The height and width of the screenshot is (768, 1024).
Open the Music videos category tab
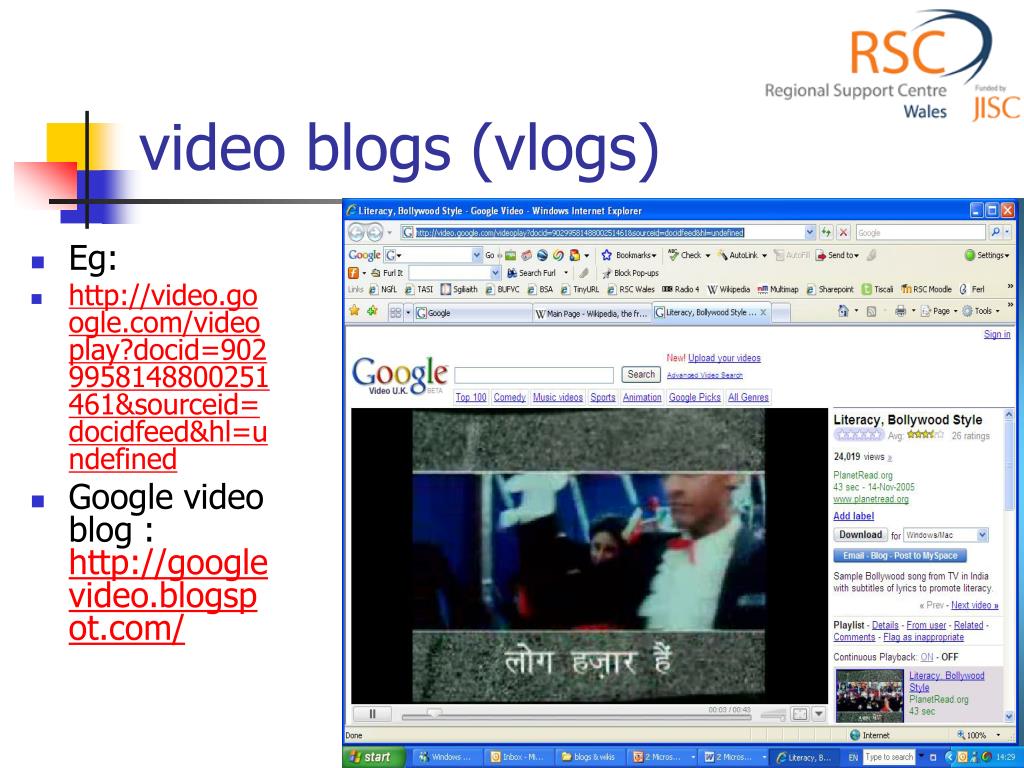[x=558, y=397]
